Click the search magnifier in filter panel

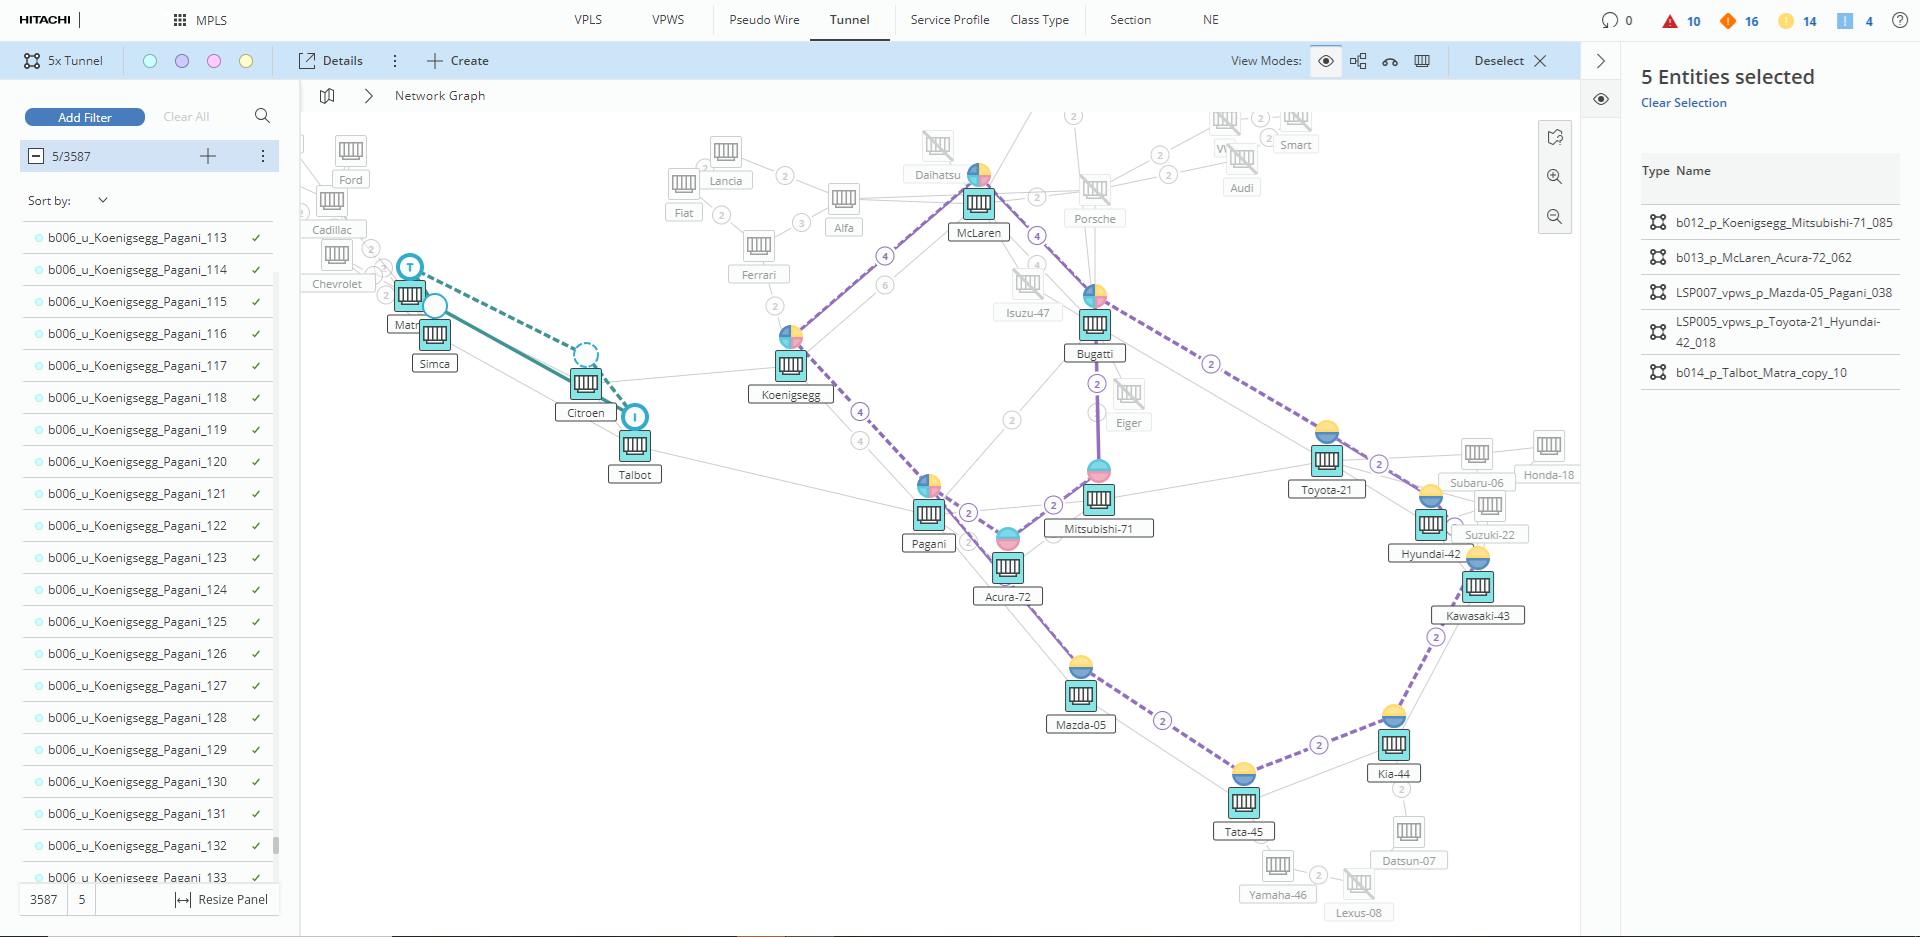pos(262,116)
